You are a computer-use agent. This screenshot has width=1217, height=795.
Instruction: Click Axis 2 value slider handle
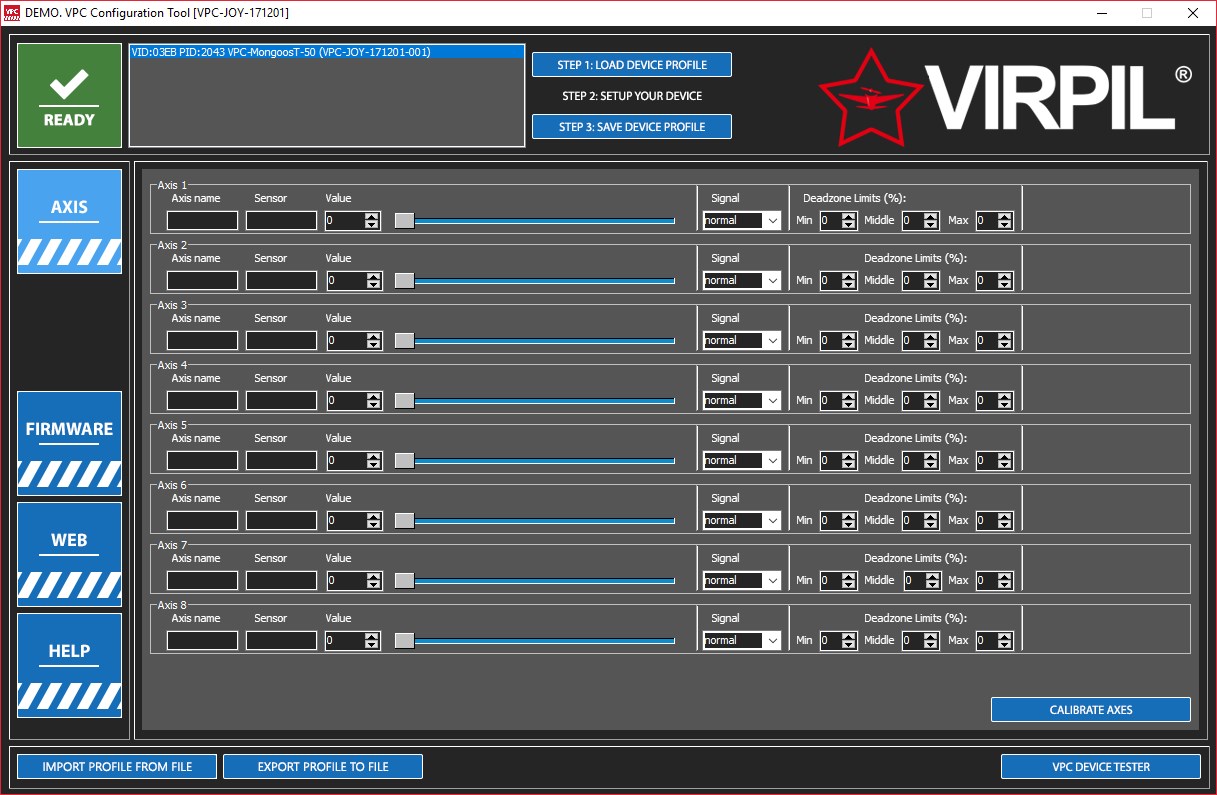(x=404, y=281)
